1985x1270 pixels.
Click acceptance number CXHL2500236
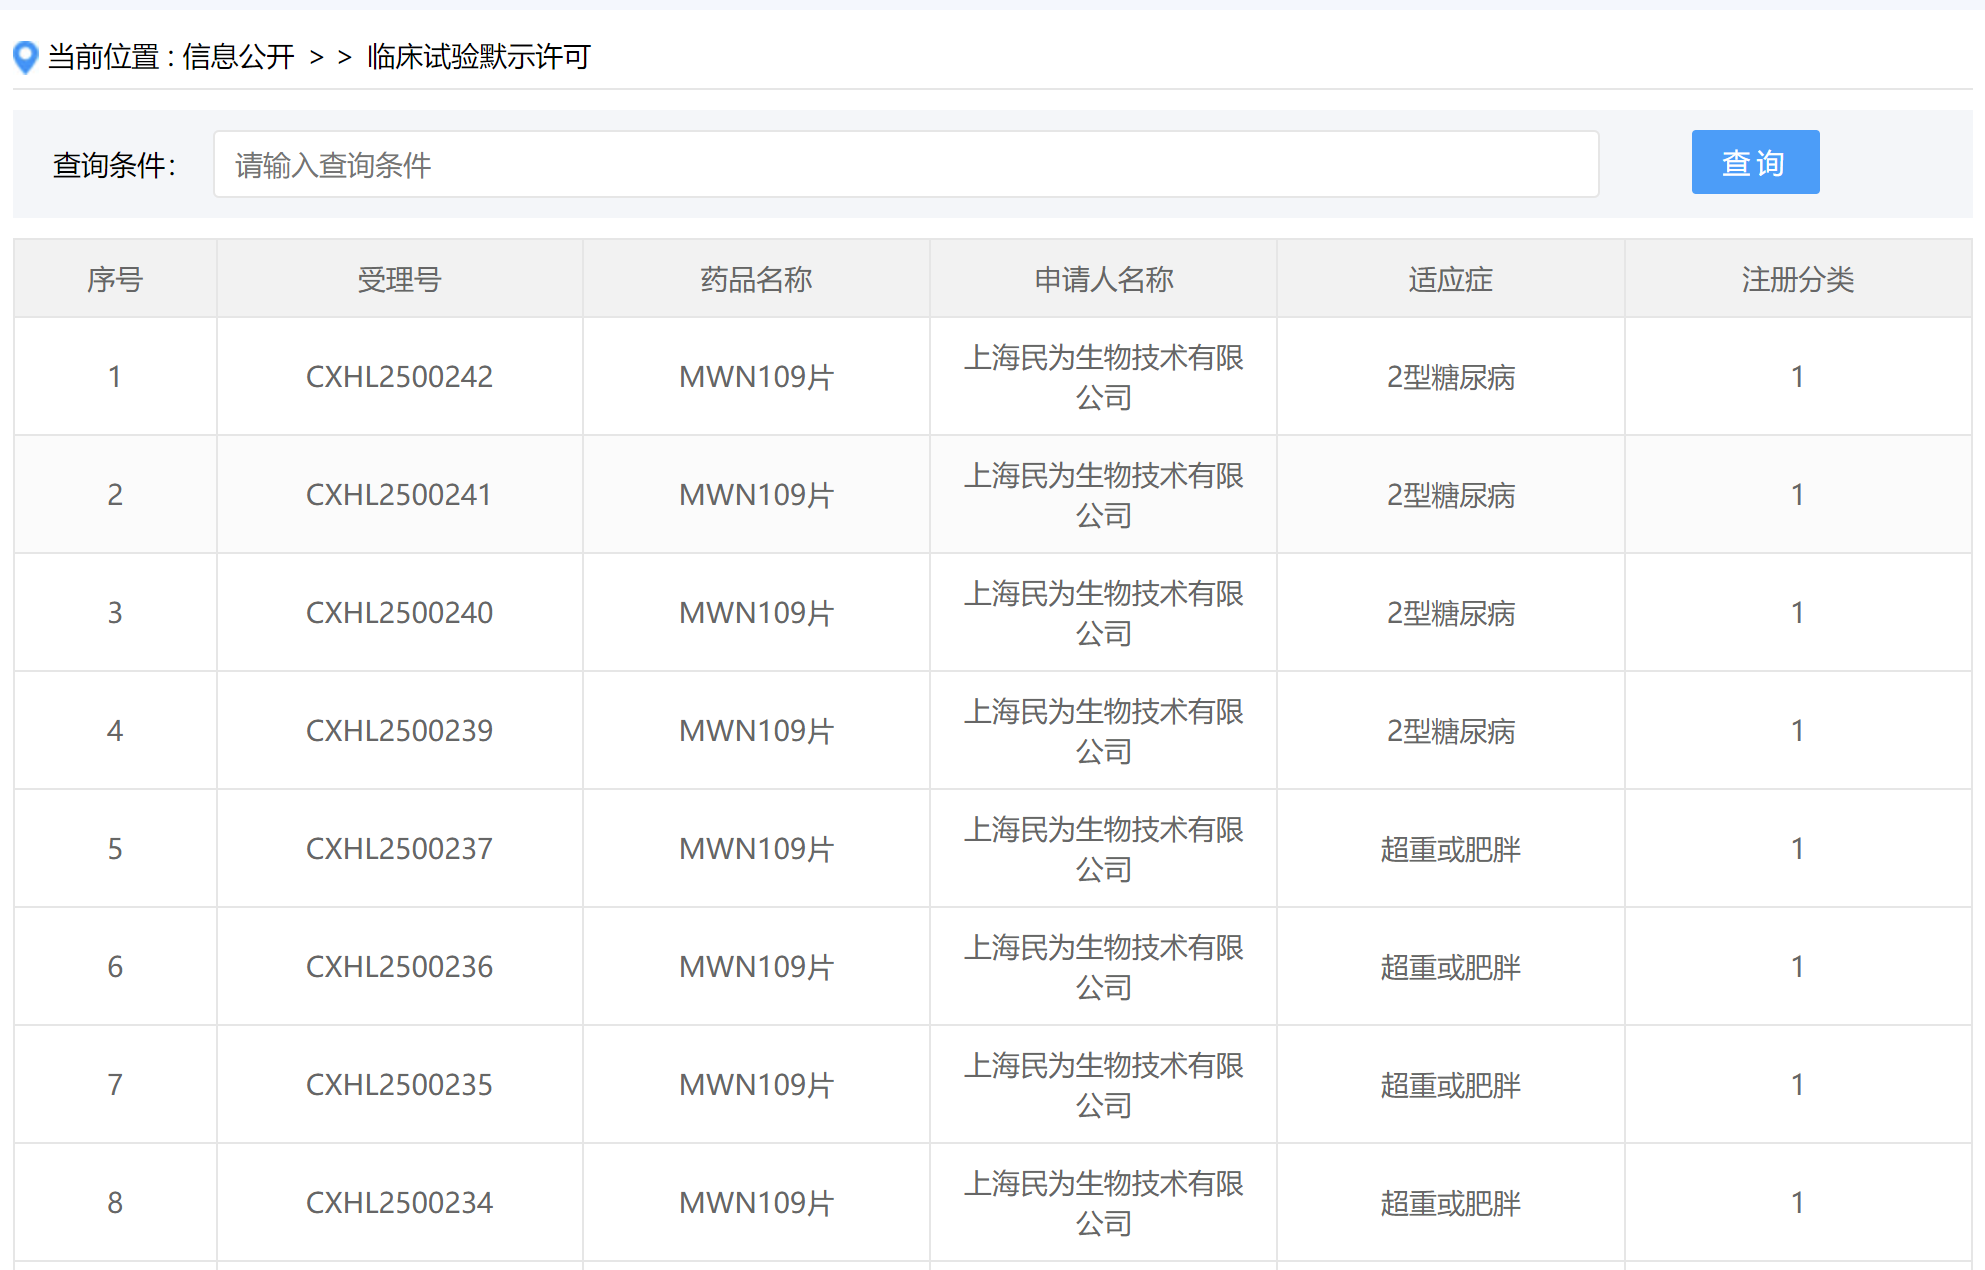coord(399,967)
